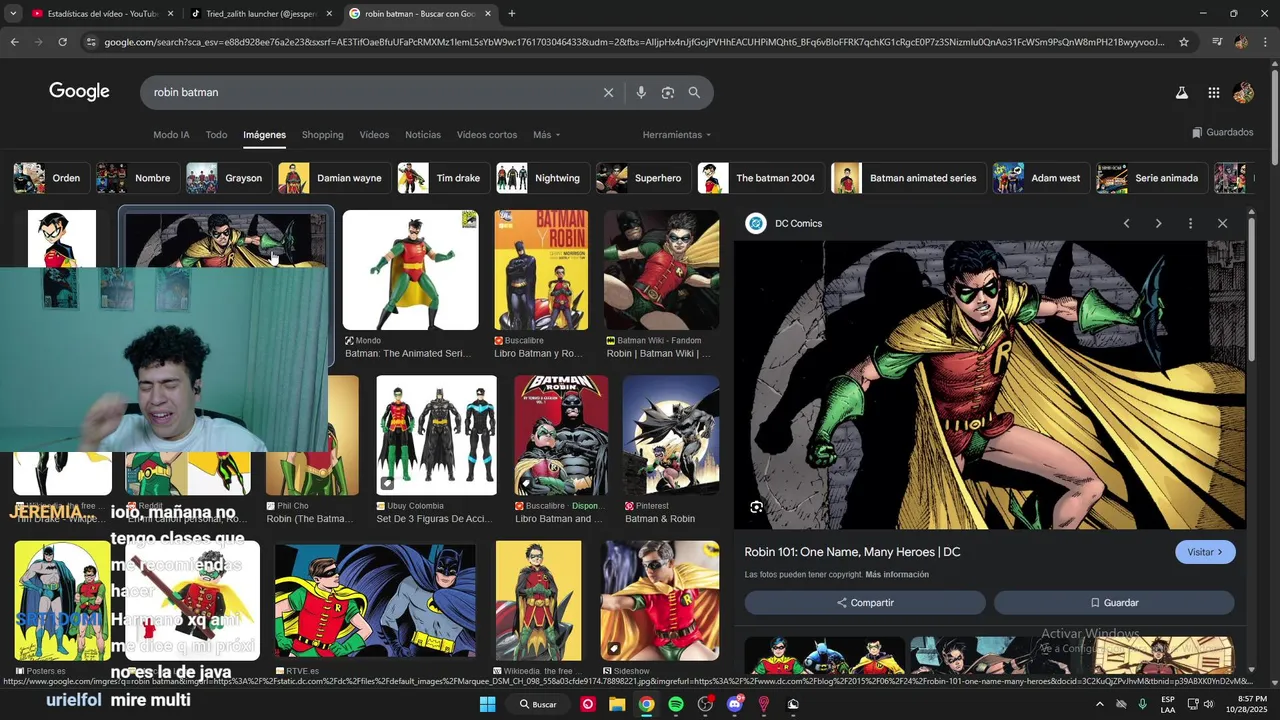Open the Mondo Robin action figure thumbnail
1280x720 pixels.
point(411,270)
